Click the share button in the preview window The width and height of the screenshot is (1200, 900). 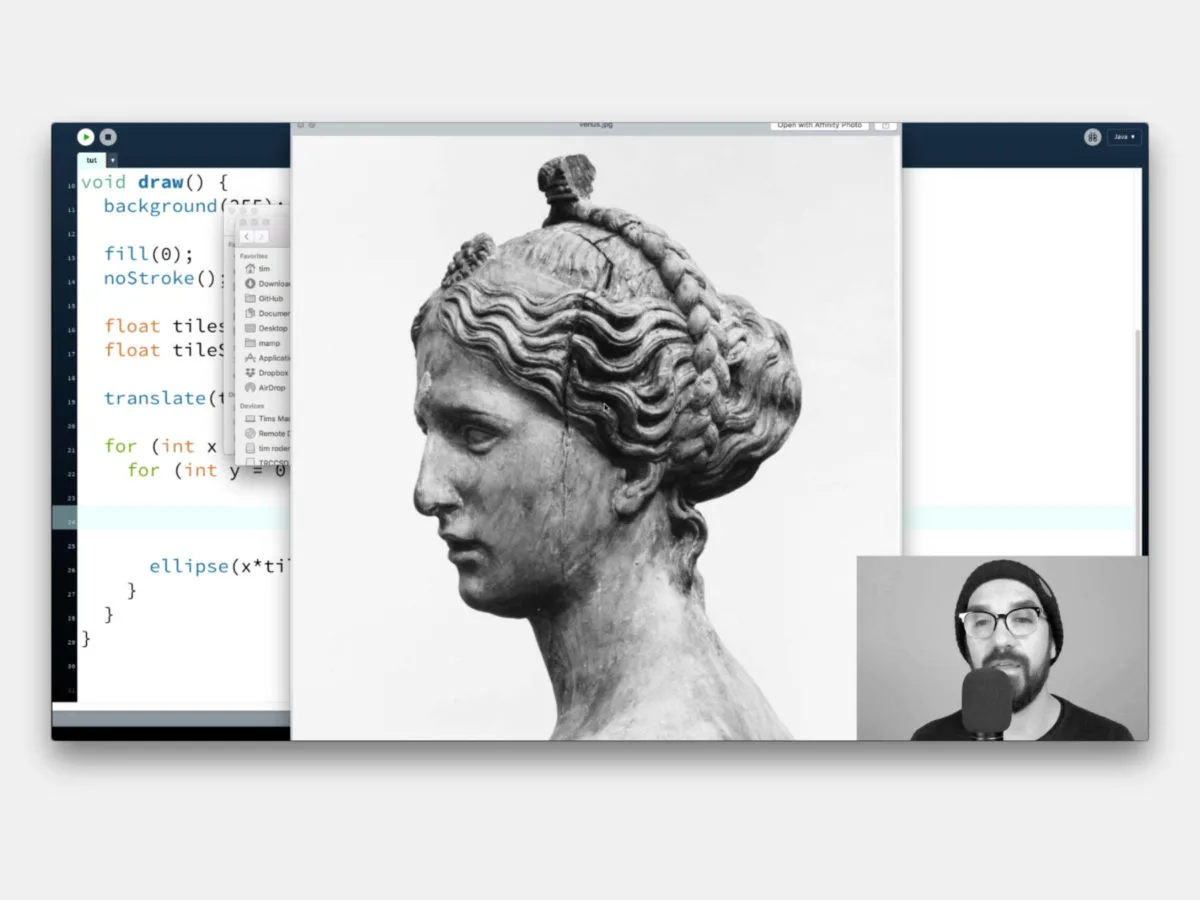click(x=884, y=126)
